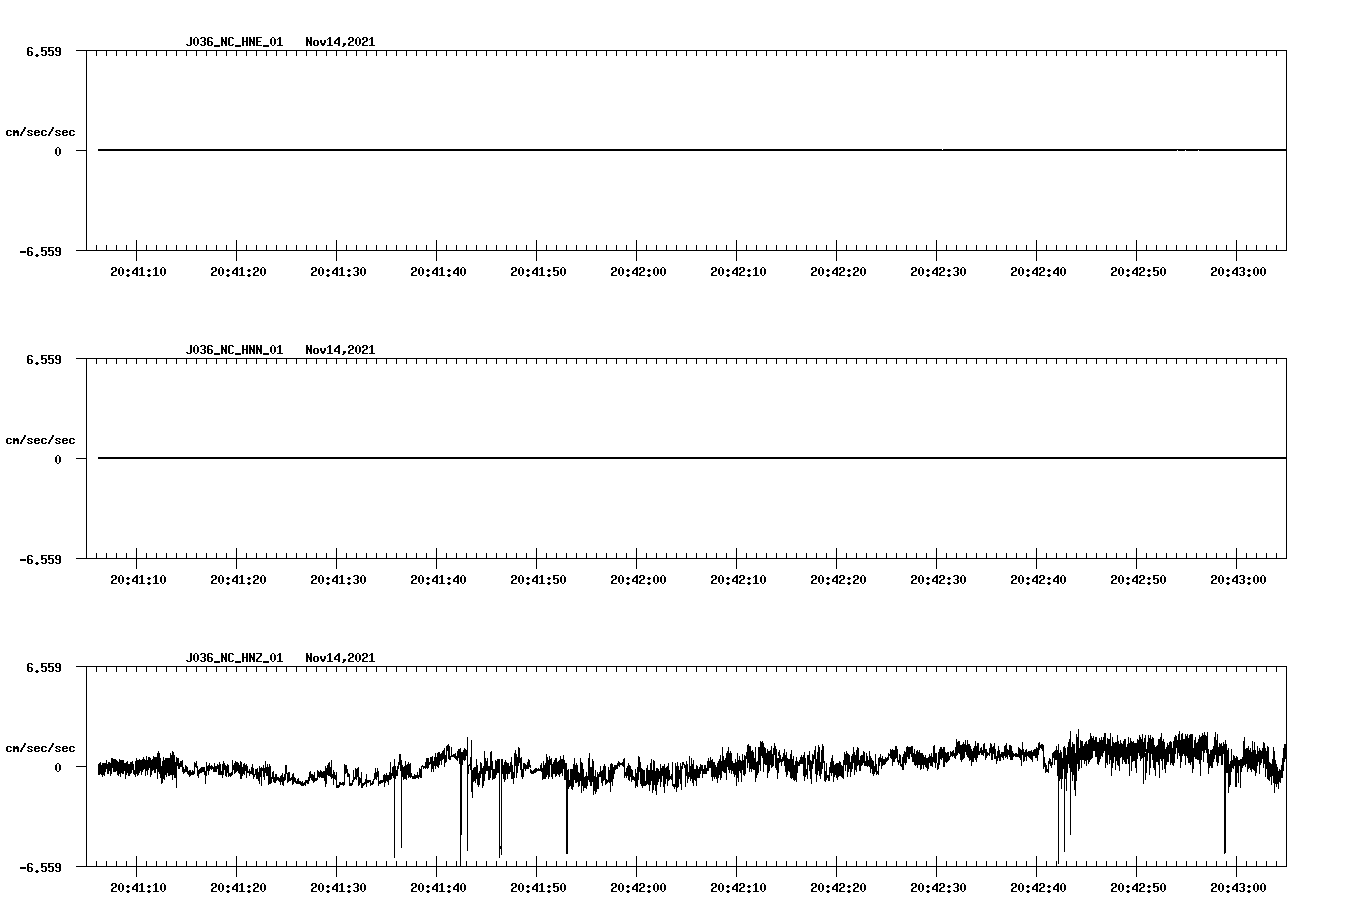The height and width of the screenshot is (924, 1358).
Task: Click the cm/sec/sec unit label on HNN plot
Action: tap(40, 440)
